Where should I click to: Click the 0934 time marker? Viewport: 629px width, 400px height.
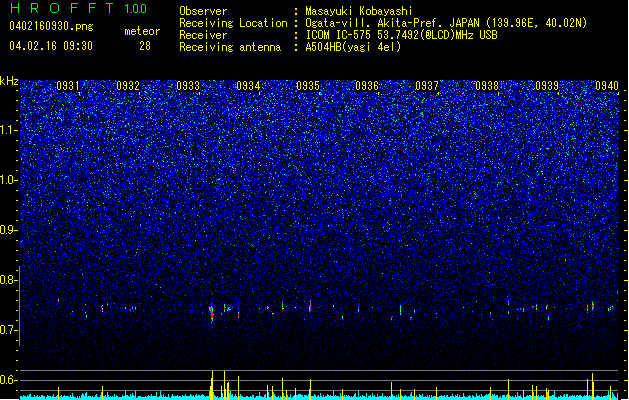click(248, 86)
